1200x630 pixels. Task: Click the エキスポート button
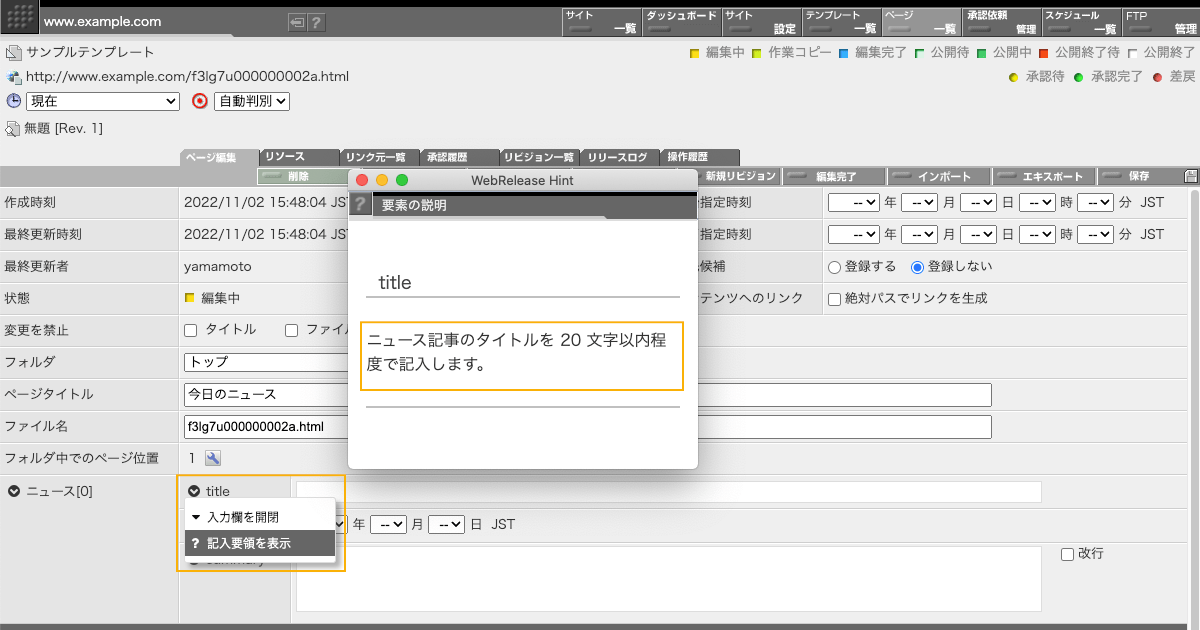(x=1042, y=175)
